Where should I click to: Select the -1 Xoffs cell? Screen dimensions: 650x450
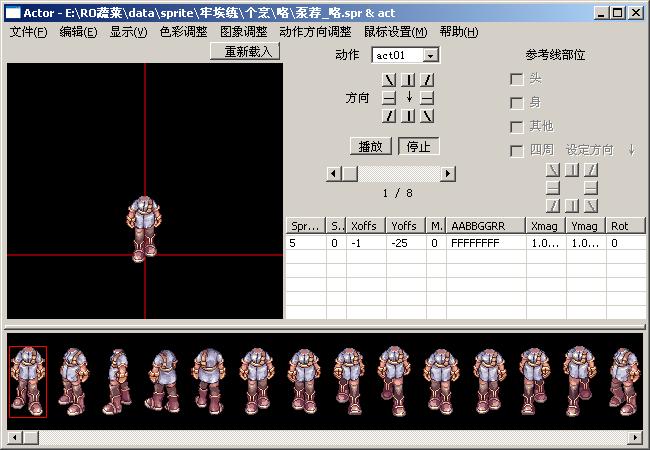366,243
